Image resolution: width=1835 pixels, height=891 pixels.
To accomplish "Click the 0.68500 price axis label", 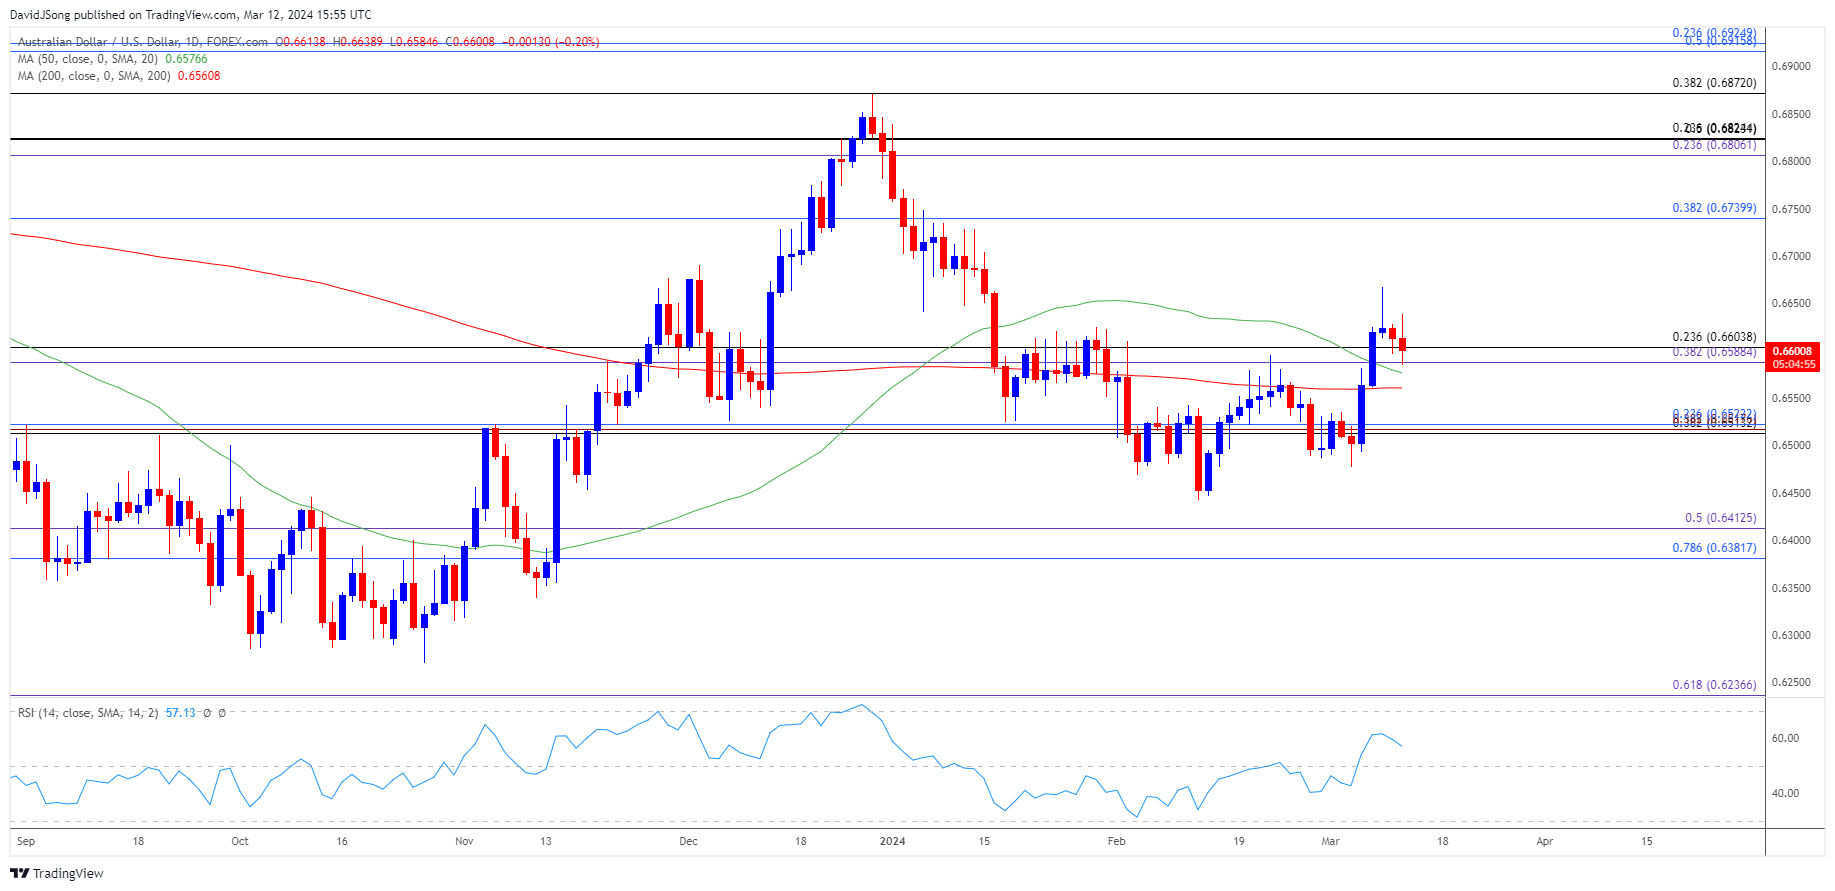I will point(1791,114).
